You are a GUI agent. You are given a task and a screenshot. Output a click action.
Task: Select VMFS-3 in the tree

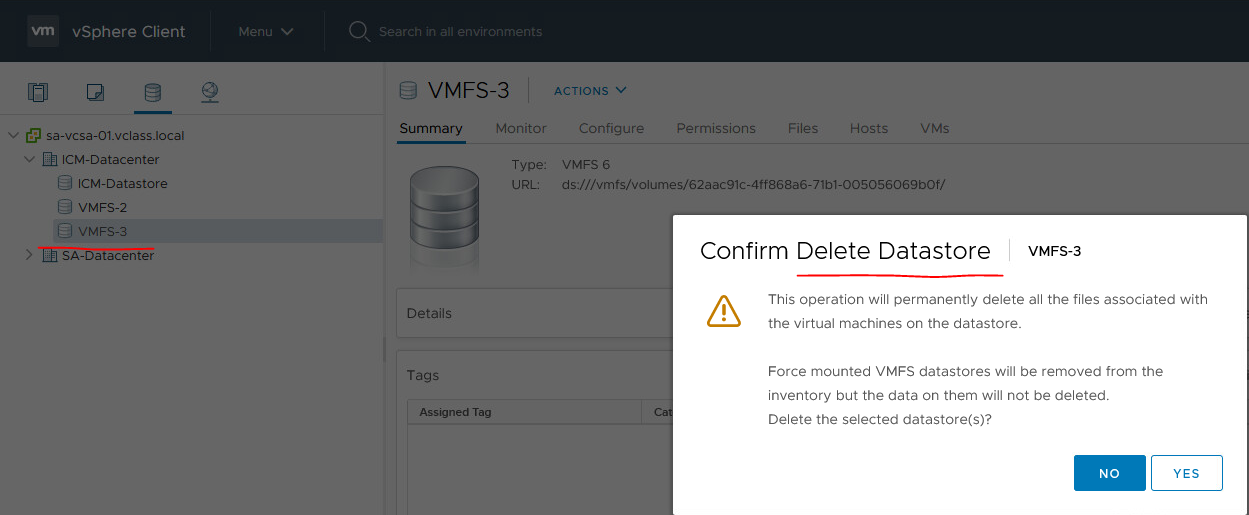[102, 231]
